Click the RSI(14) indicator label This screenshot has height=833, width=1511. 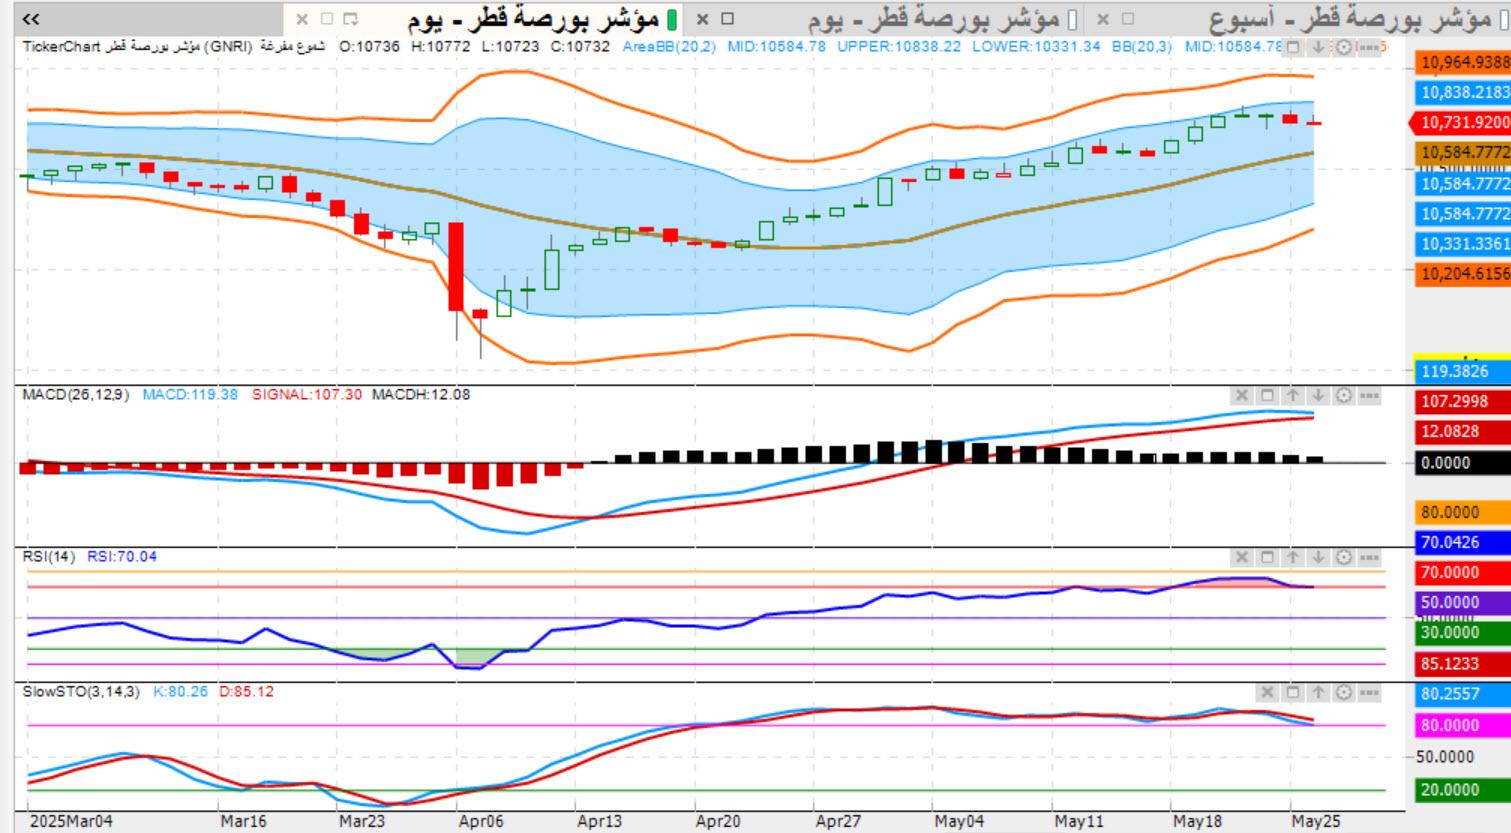pos(48,556)
